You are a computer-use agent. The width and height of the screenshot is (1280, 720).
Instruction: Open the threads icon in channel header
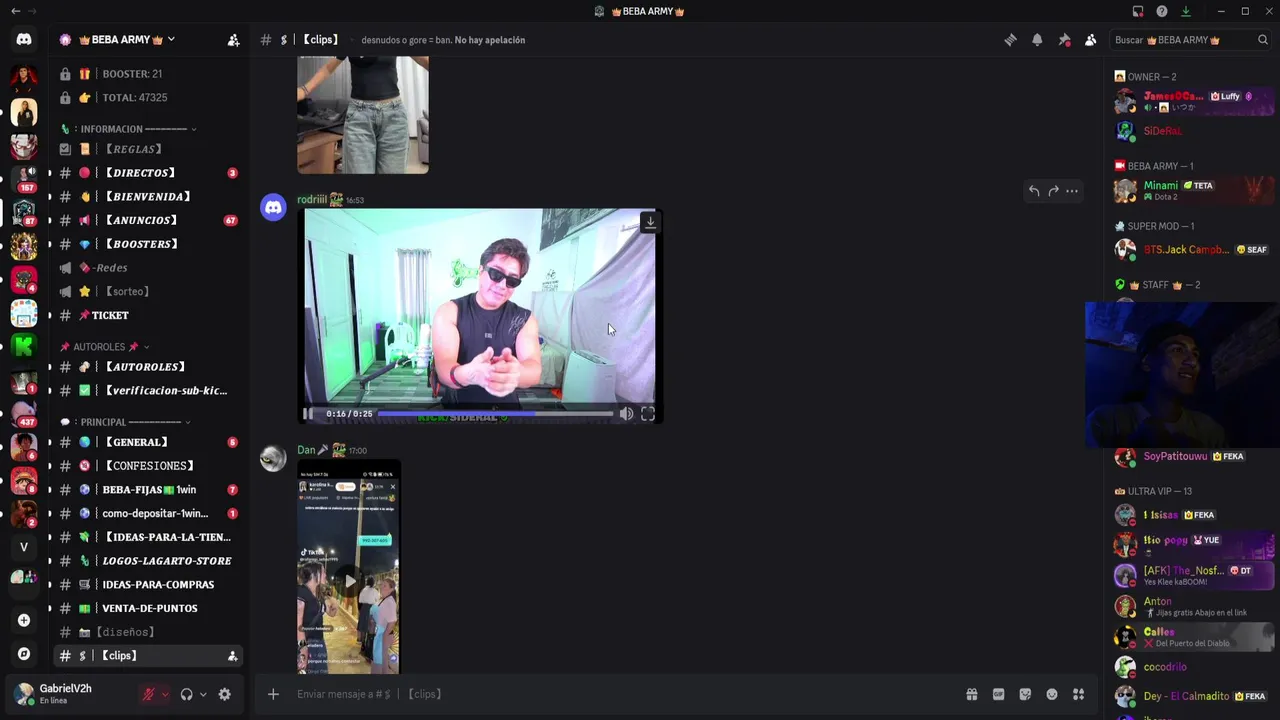coord(1010,40)
